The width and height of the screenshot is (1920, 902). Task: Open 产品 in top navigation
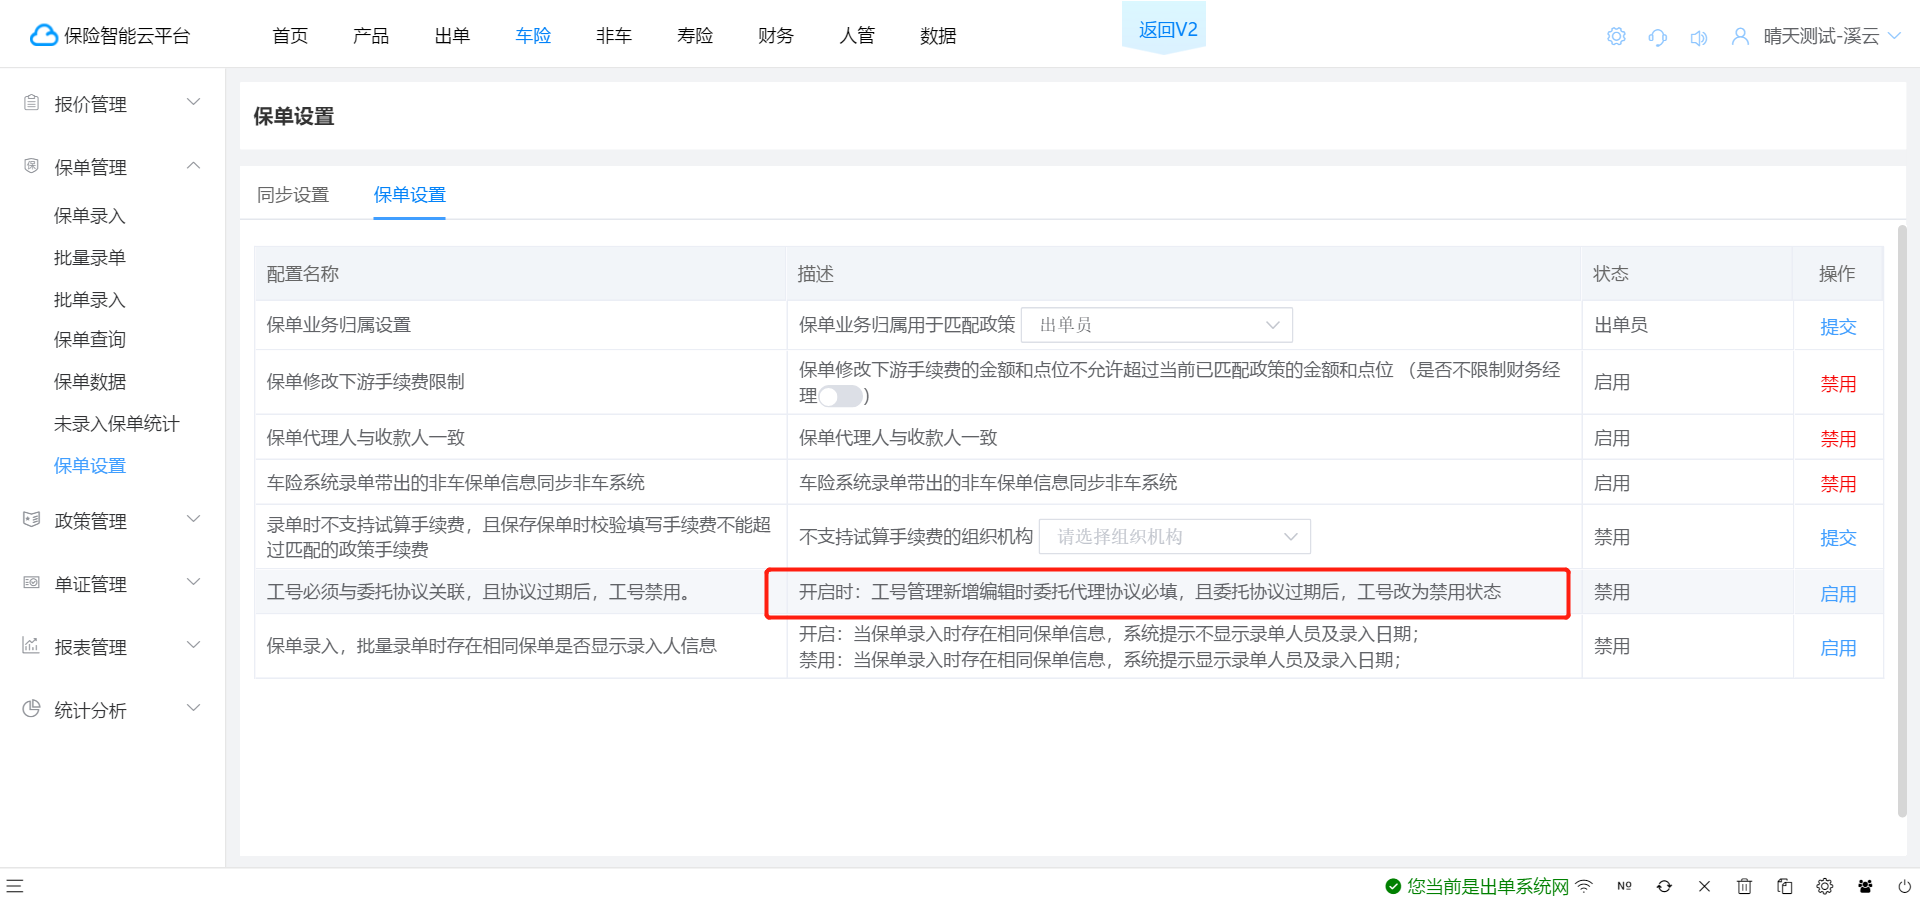coord(371,36)
